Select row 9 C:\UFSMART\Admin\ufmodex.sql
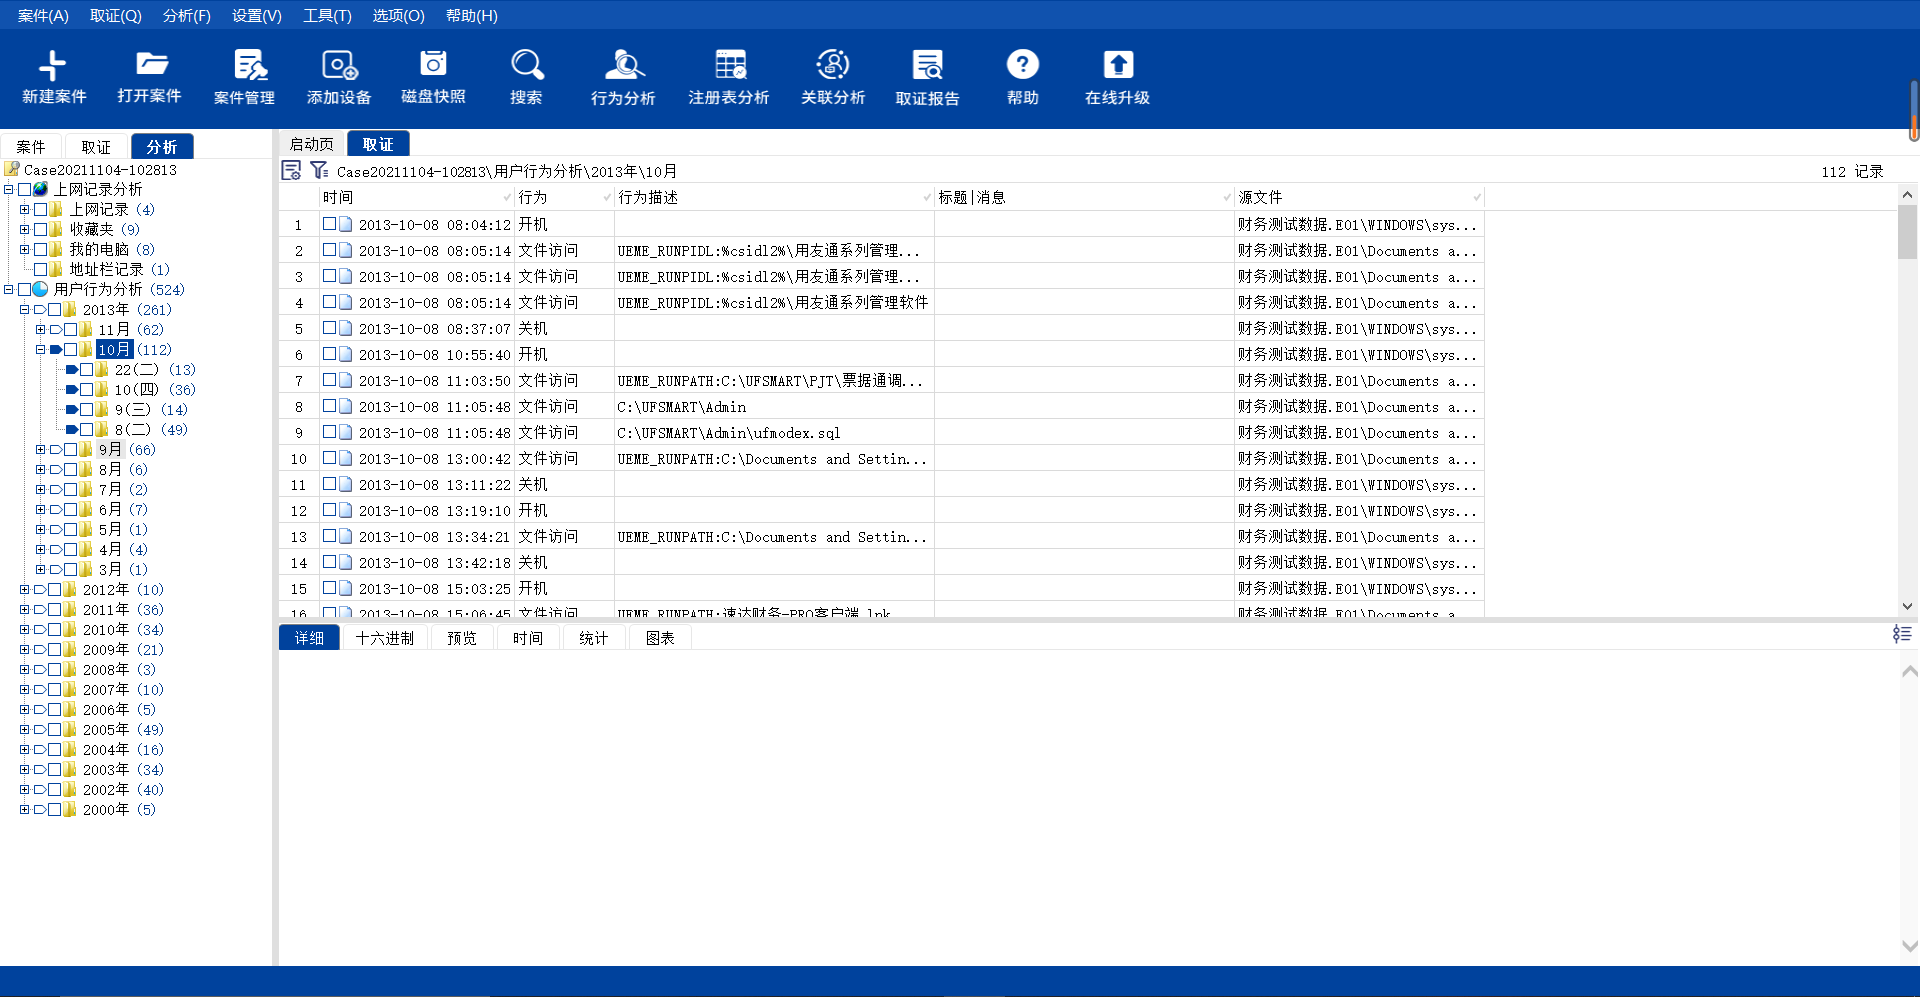Viewport: 1920px width, 997px height. coord(882,432)
